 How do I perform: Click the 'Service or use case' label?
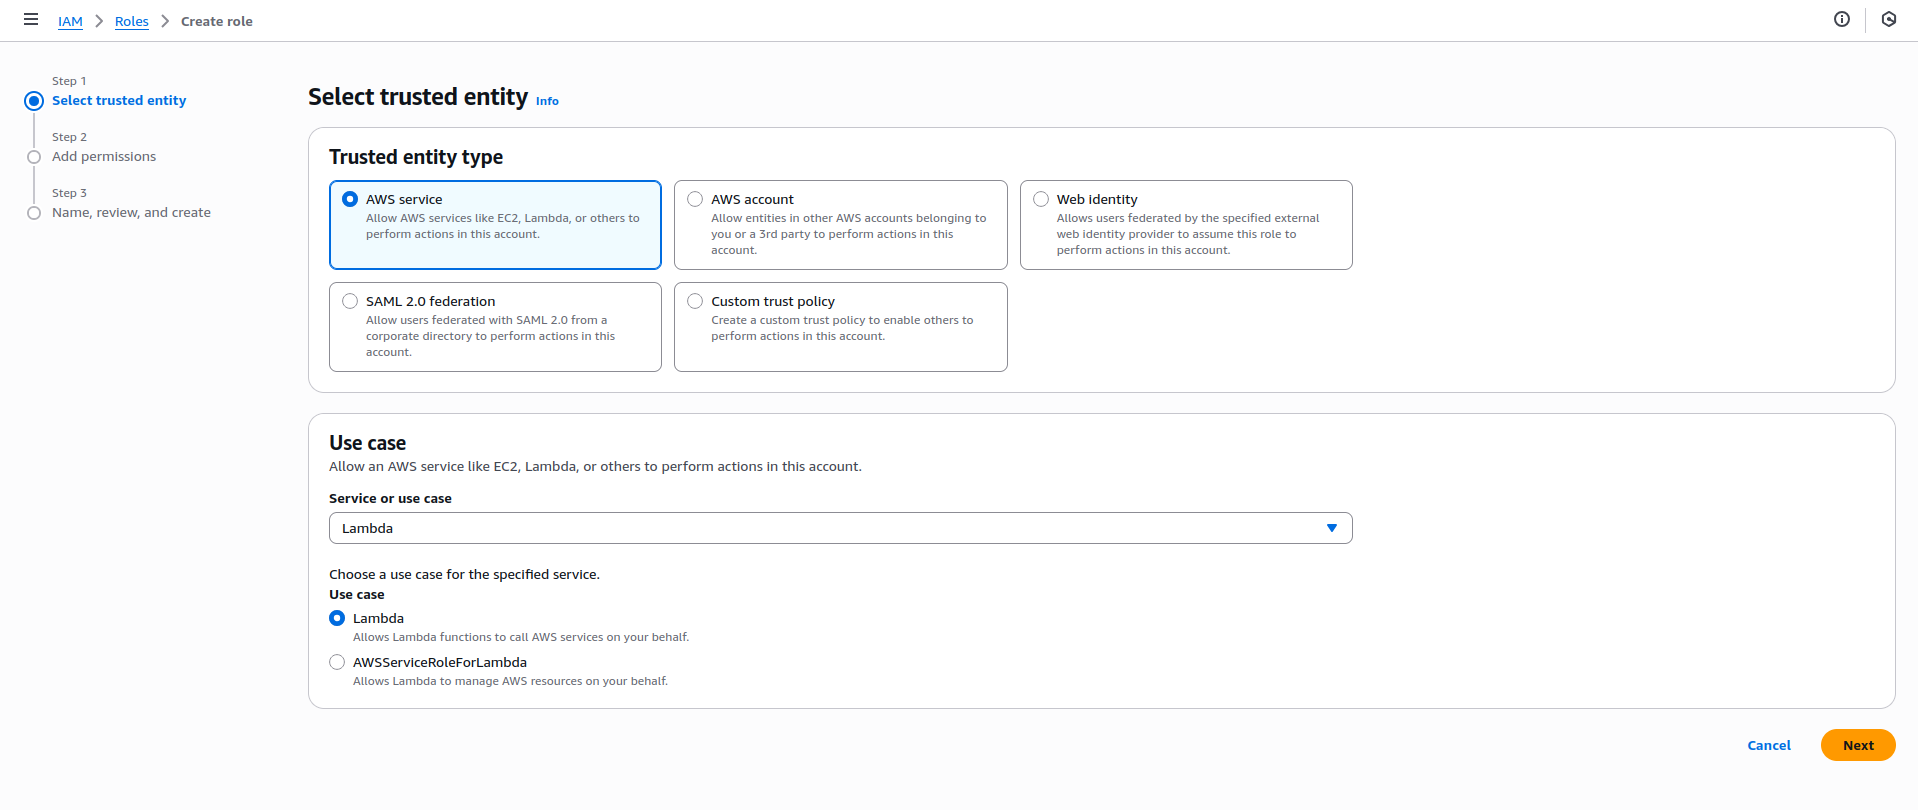tap(390, 498)
